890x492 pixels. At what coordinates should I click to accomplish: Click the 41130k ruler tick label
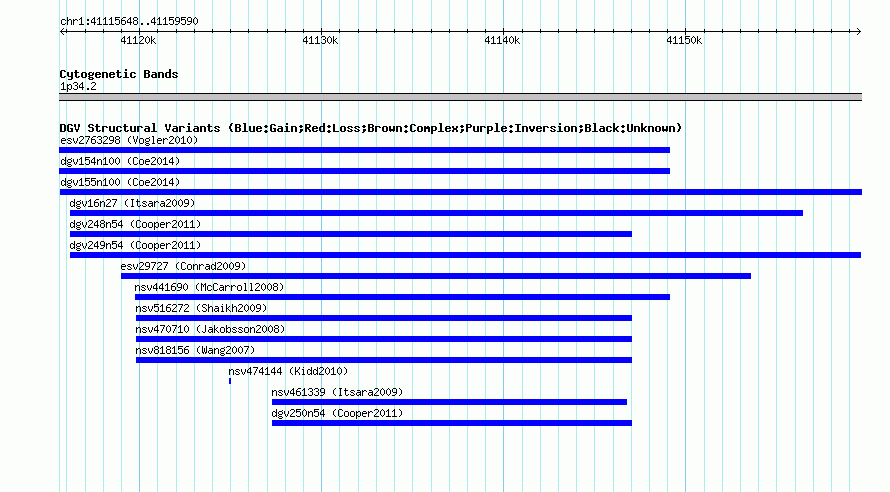coord(320,41)
